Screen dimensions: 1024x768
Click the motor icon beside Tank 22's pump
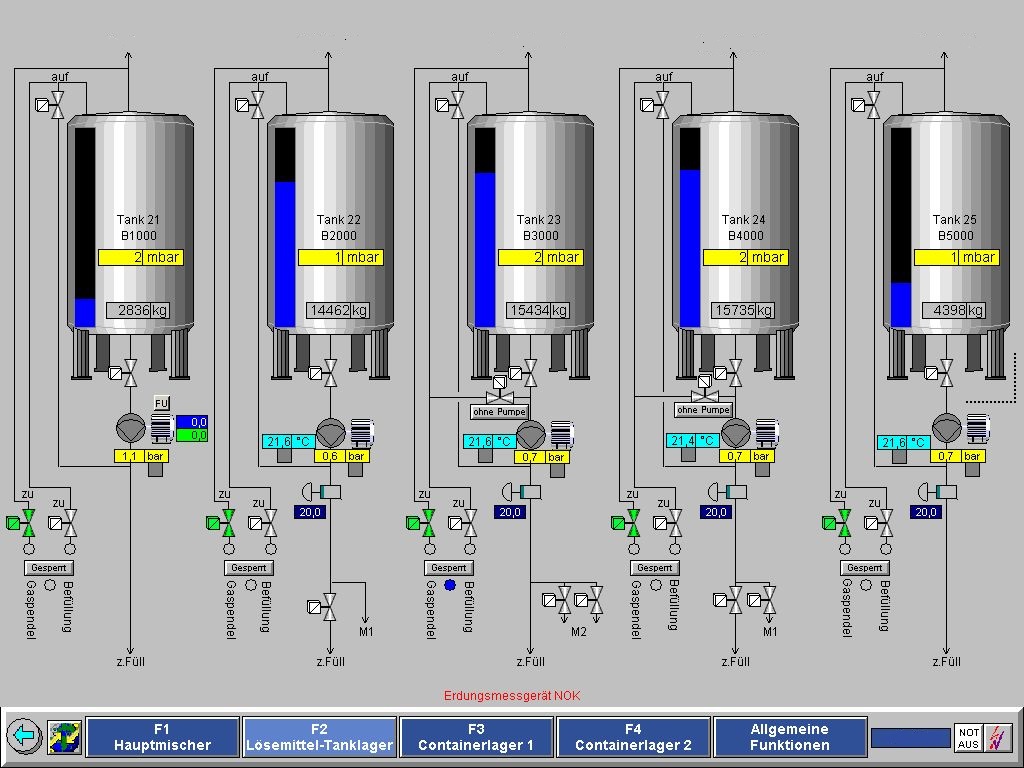click(x=362, y=431)
